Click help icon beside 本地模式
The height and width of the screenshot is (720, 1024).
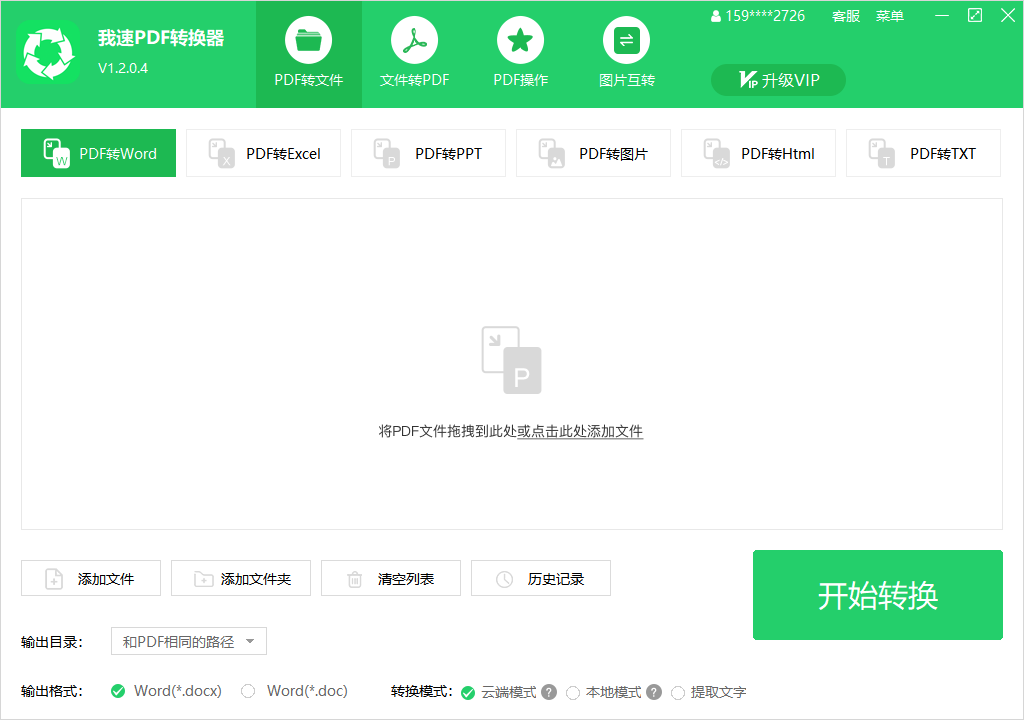coord(654,692)
